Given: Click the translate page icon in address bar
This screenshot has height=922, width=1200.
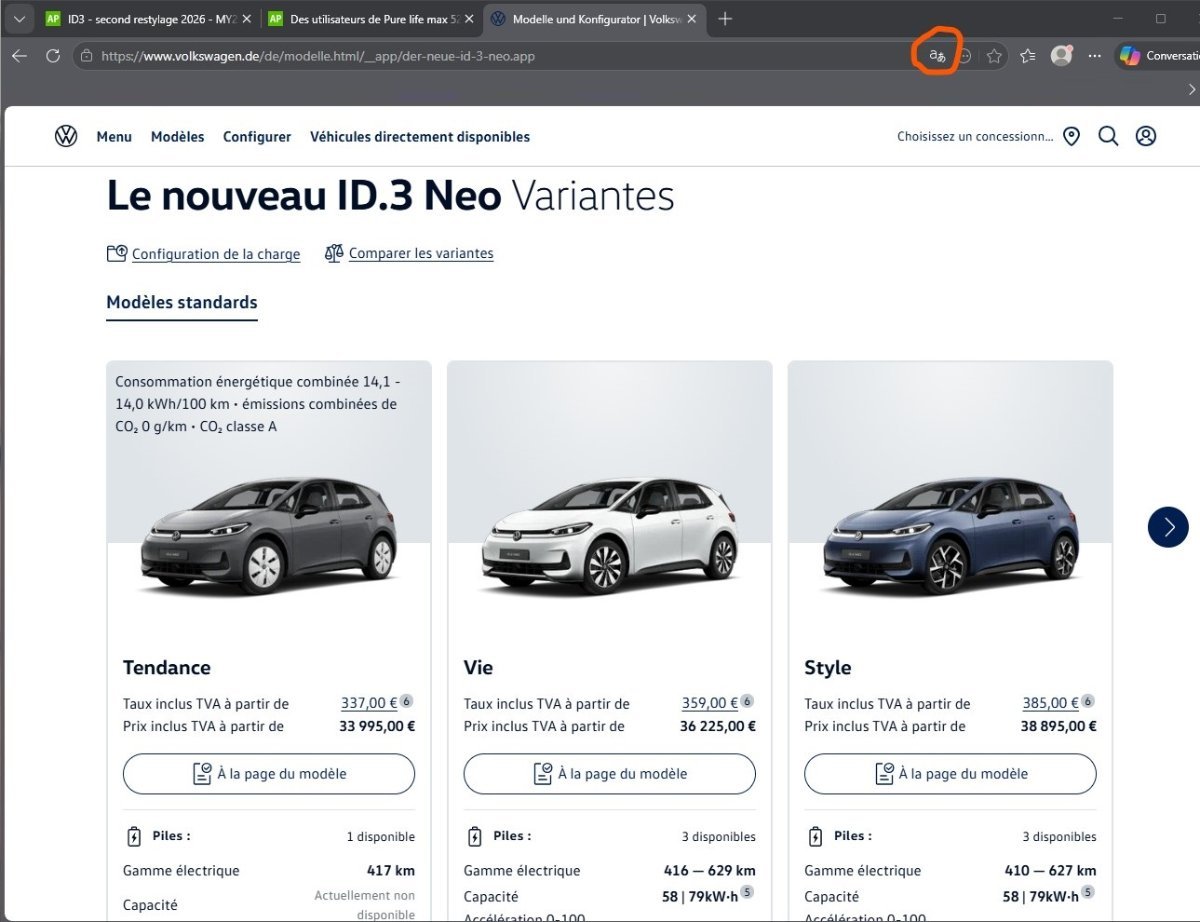Looking at the screenshot, I should click(x=937, y=56).
